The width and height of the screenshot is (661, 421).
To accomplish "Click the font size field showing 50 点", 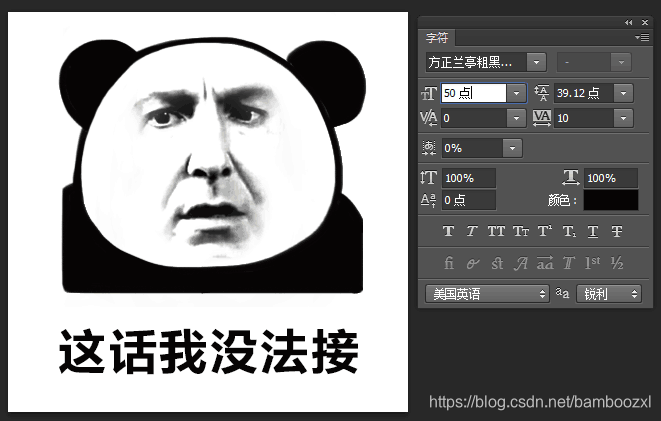I will pyautogui.click(x=473, y=93).
